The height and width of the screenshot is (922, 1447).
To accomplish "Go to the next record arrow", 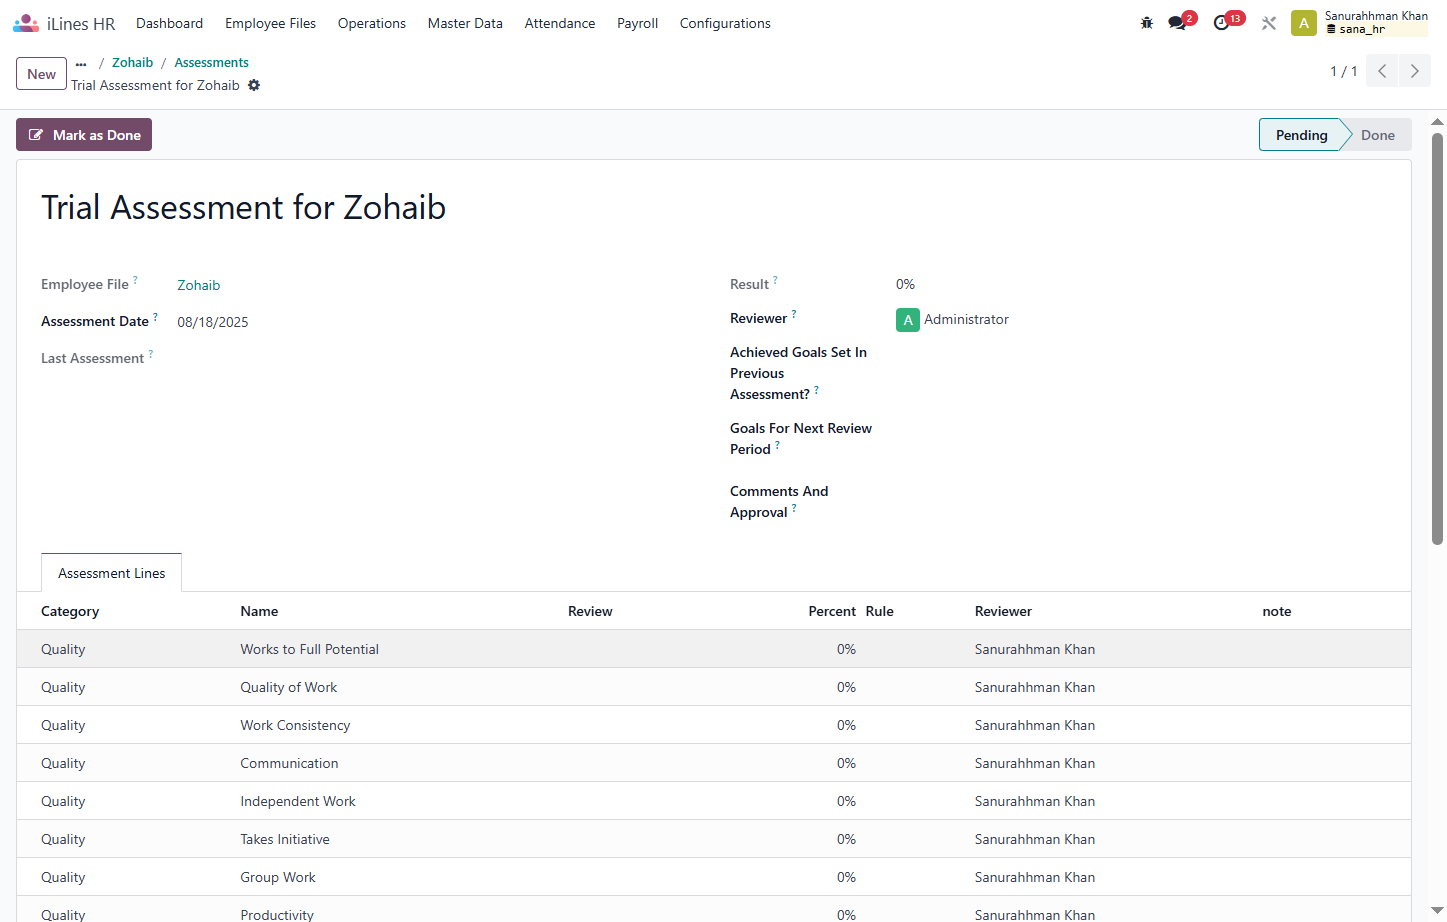I will [1414, 71].
